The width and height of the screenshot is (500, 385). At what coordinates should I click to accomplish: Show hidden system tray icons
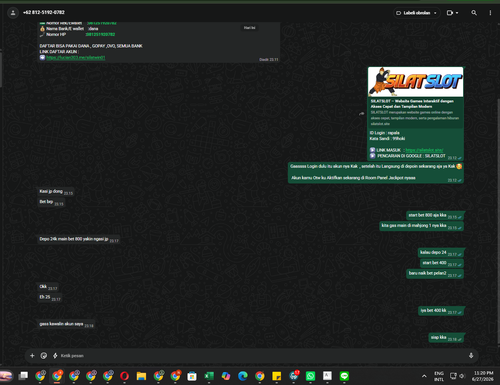pyautogui.click(x=424, y=376)
